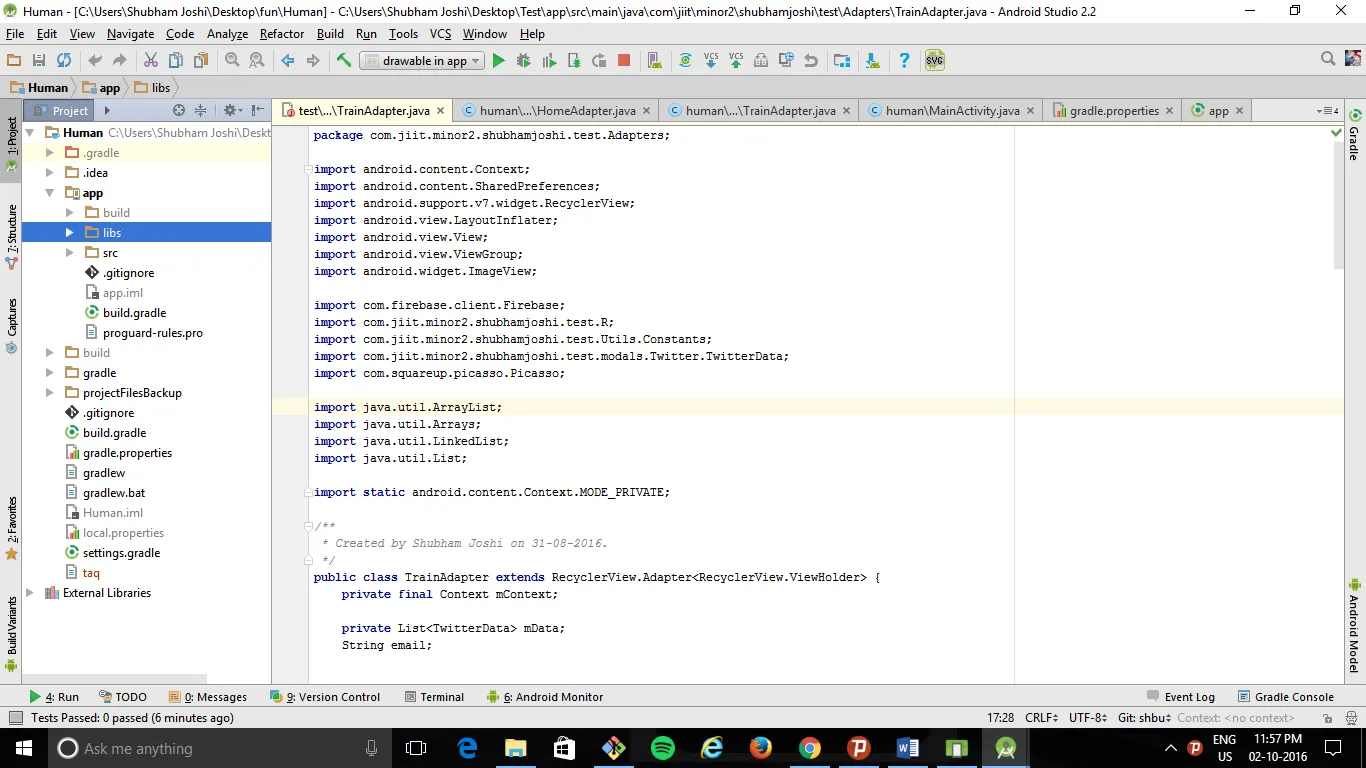Expand the .gradle folder arrow

pos(50,153)
